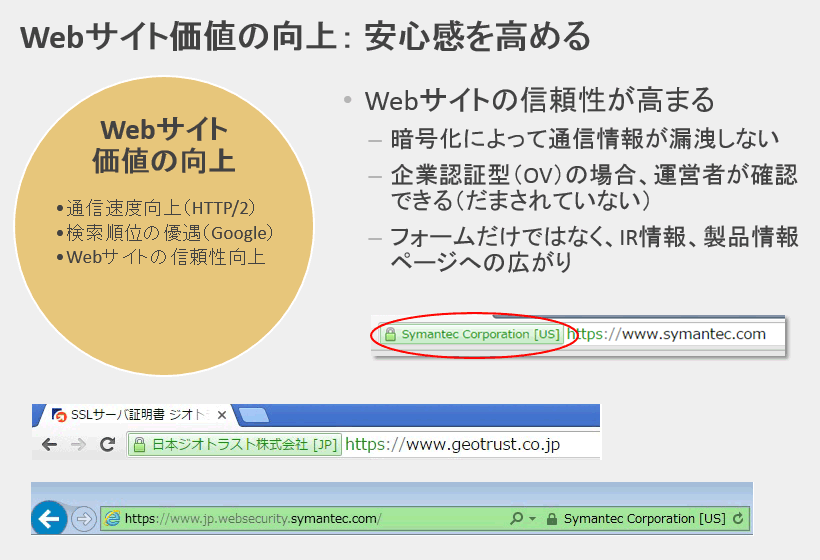Click the Webサイト価値の向上 circle heading
Viewport: 820px width, 560px height.
click(x=164, y=145)
